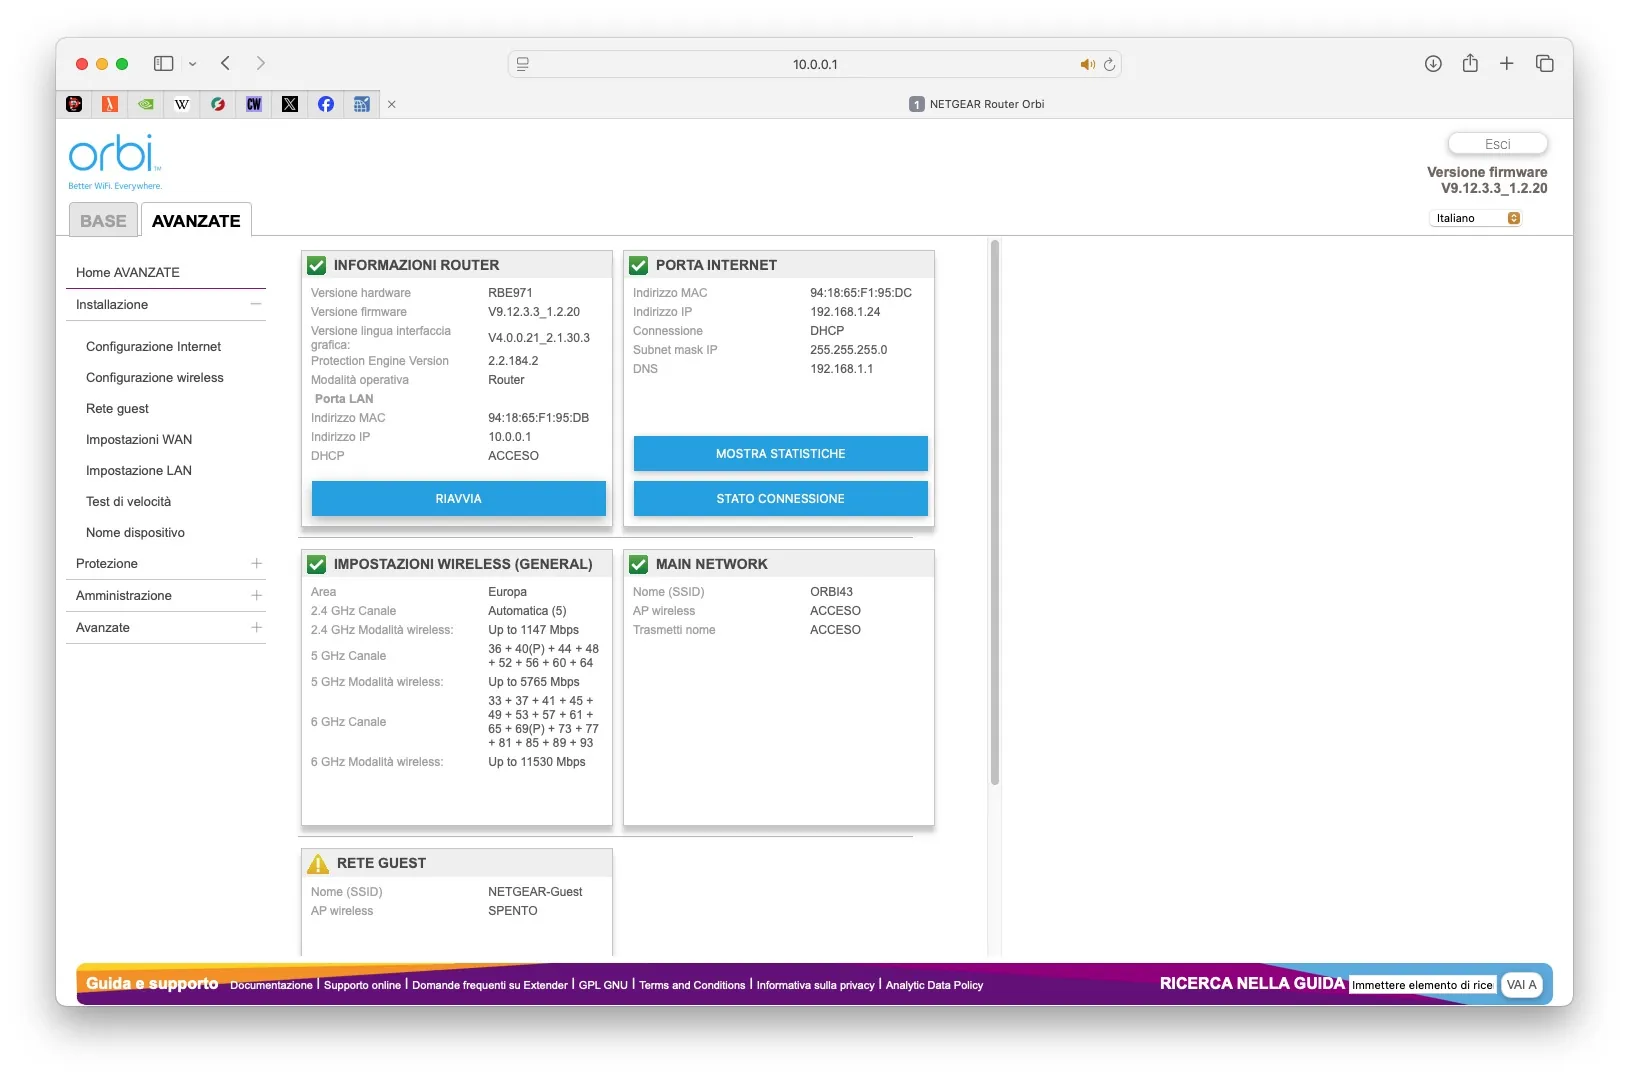
Task: Open the Analytic Data Policy link
Action: tap(934, 986)
